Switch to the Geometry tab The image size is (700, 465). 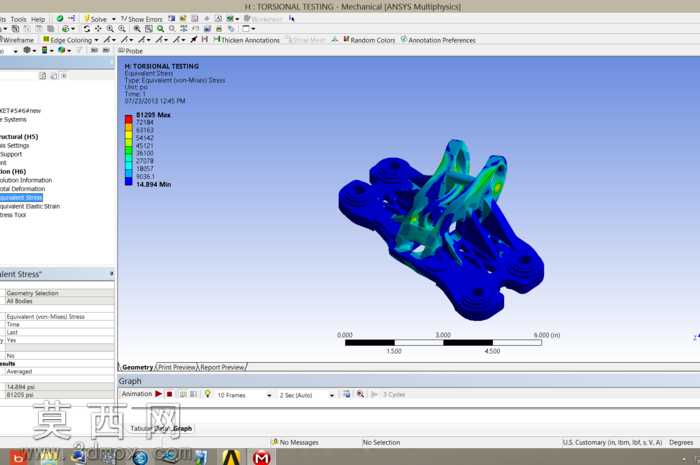pos(137,367)
